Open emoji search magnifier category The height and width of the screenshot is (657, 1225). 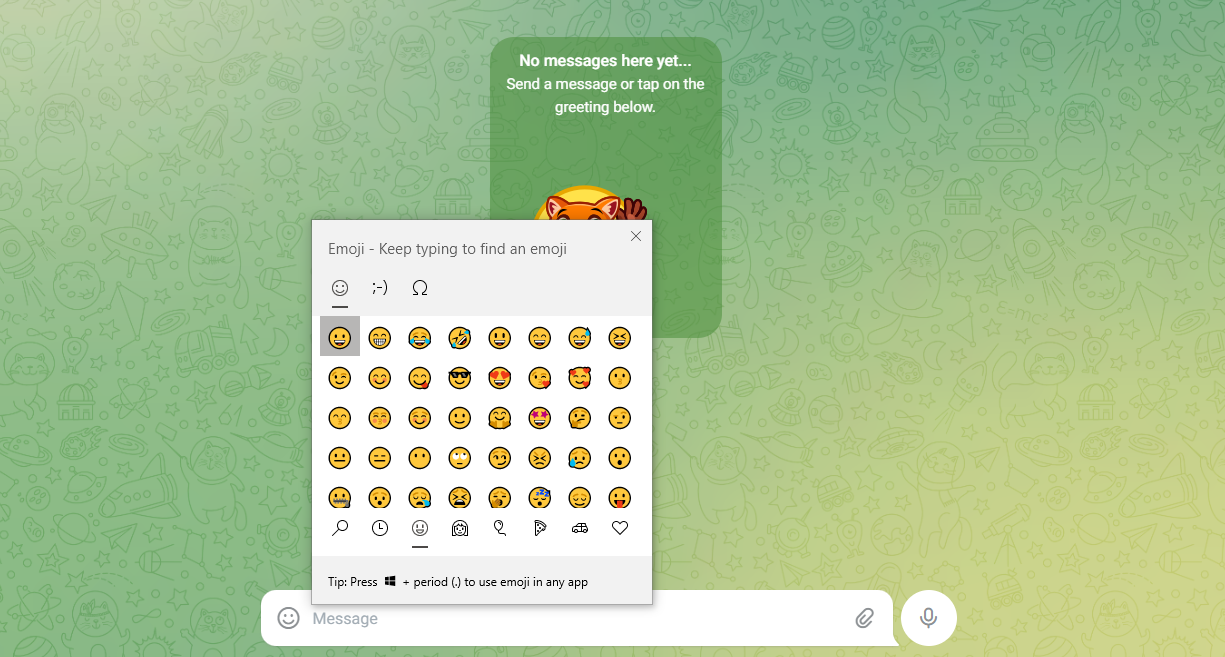point(340,528)
